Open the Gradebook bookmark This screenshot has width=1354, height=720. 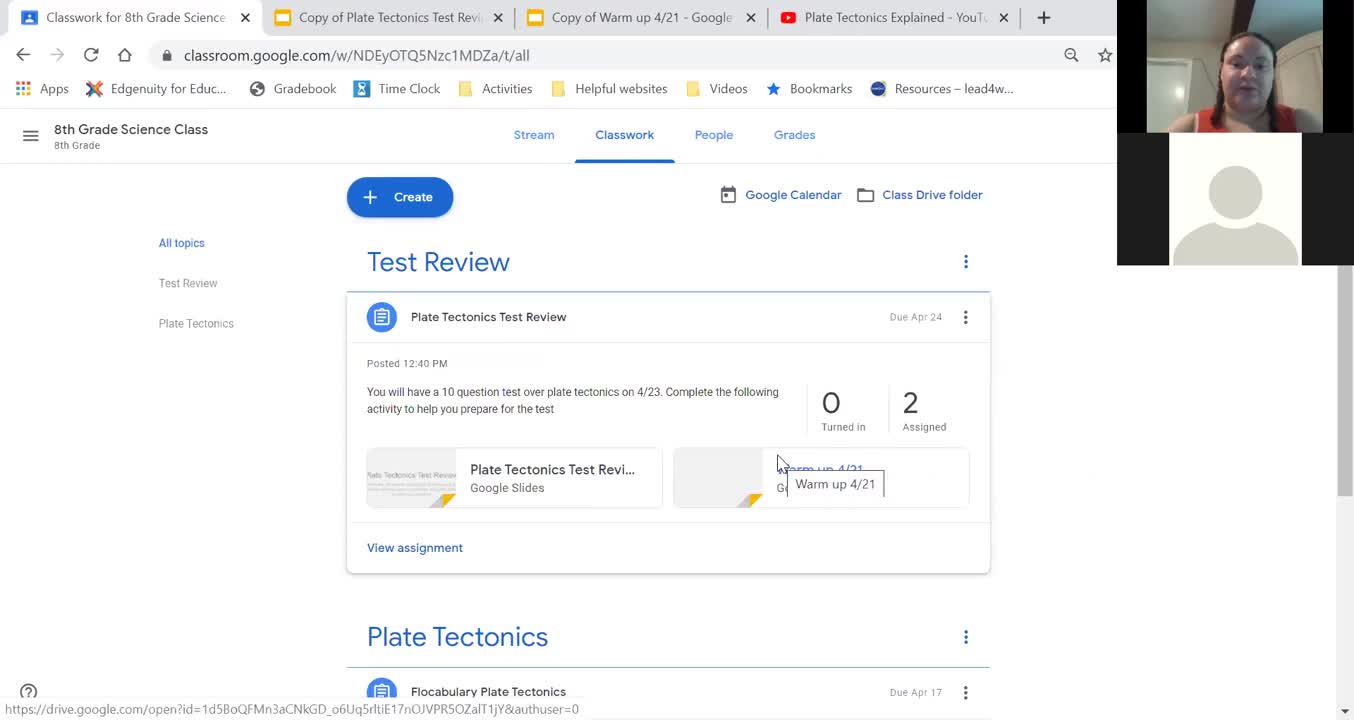pos(292,89)
